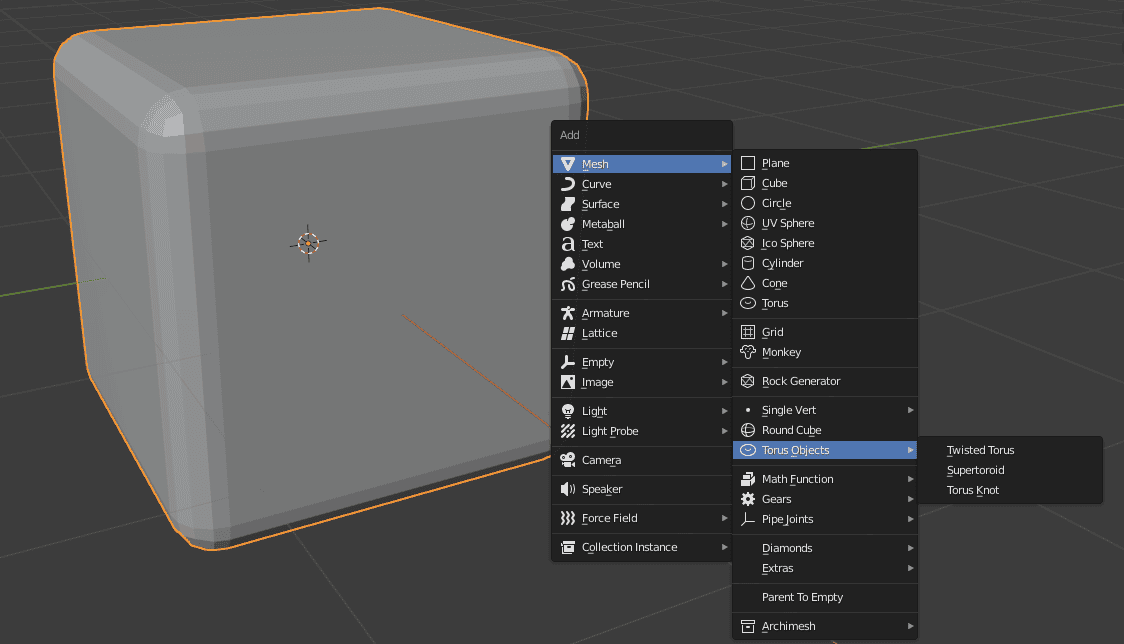The image size is (1124, 644).
Task: Add a Twisted Torus
Action: point(982,450)
